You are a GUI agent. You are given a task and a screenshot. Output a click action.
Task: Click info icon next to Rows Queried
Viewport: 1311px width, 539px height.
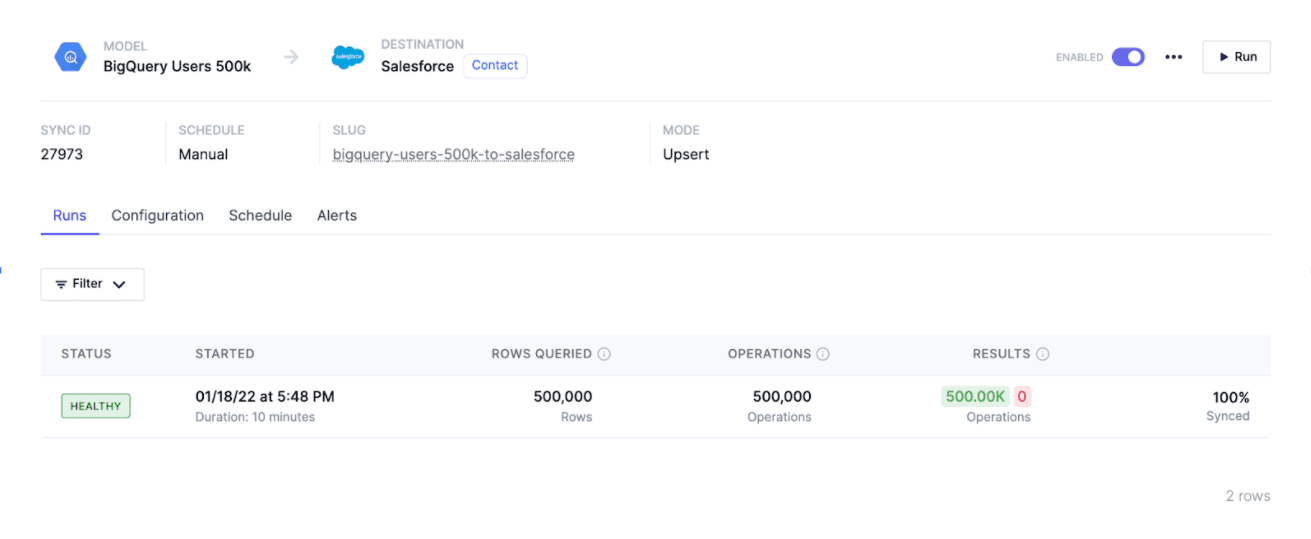pos(604,354)
